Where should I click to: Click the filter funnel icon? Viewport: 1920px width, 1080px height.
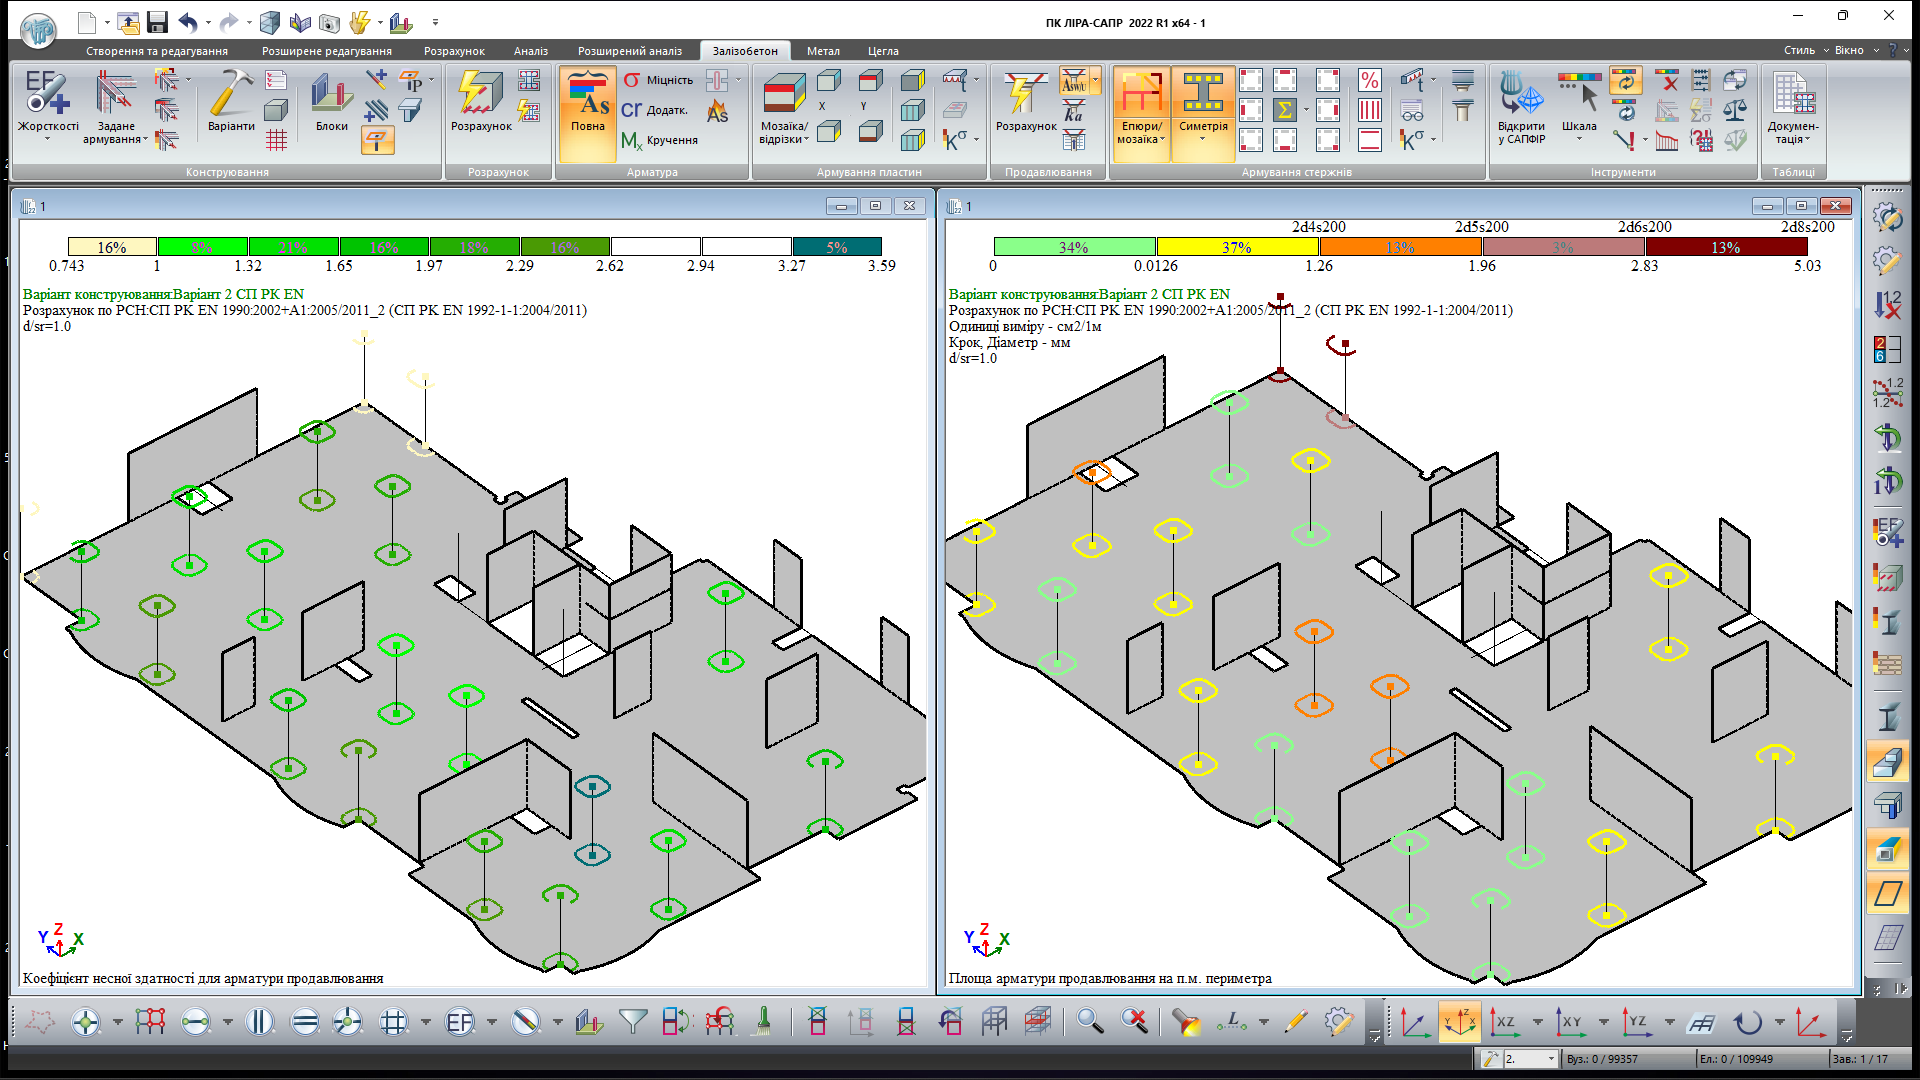point(632,1021)
